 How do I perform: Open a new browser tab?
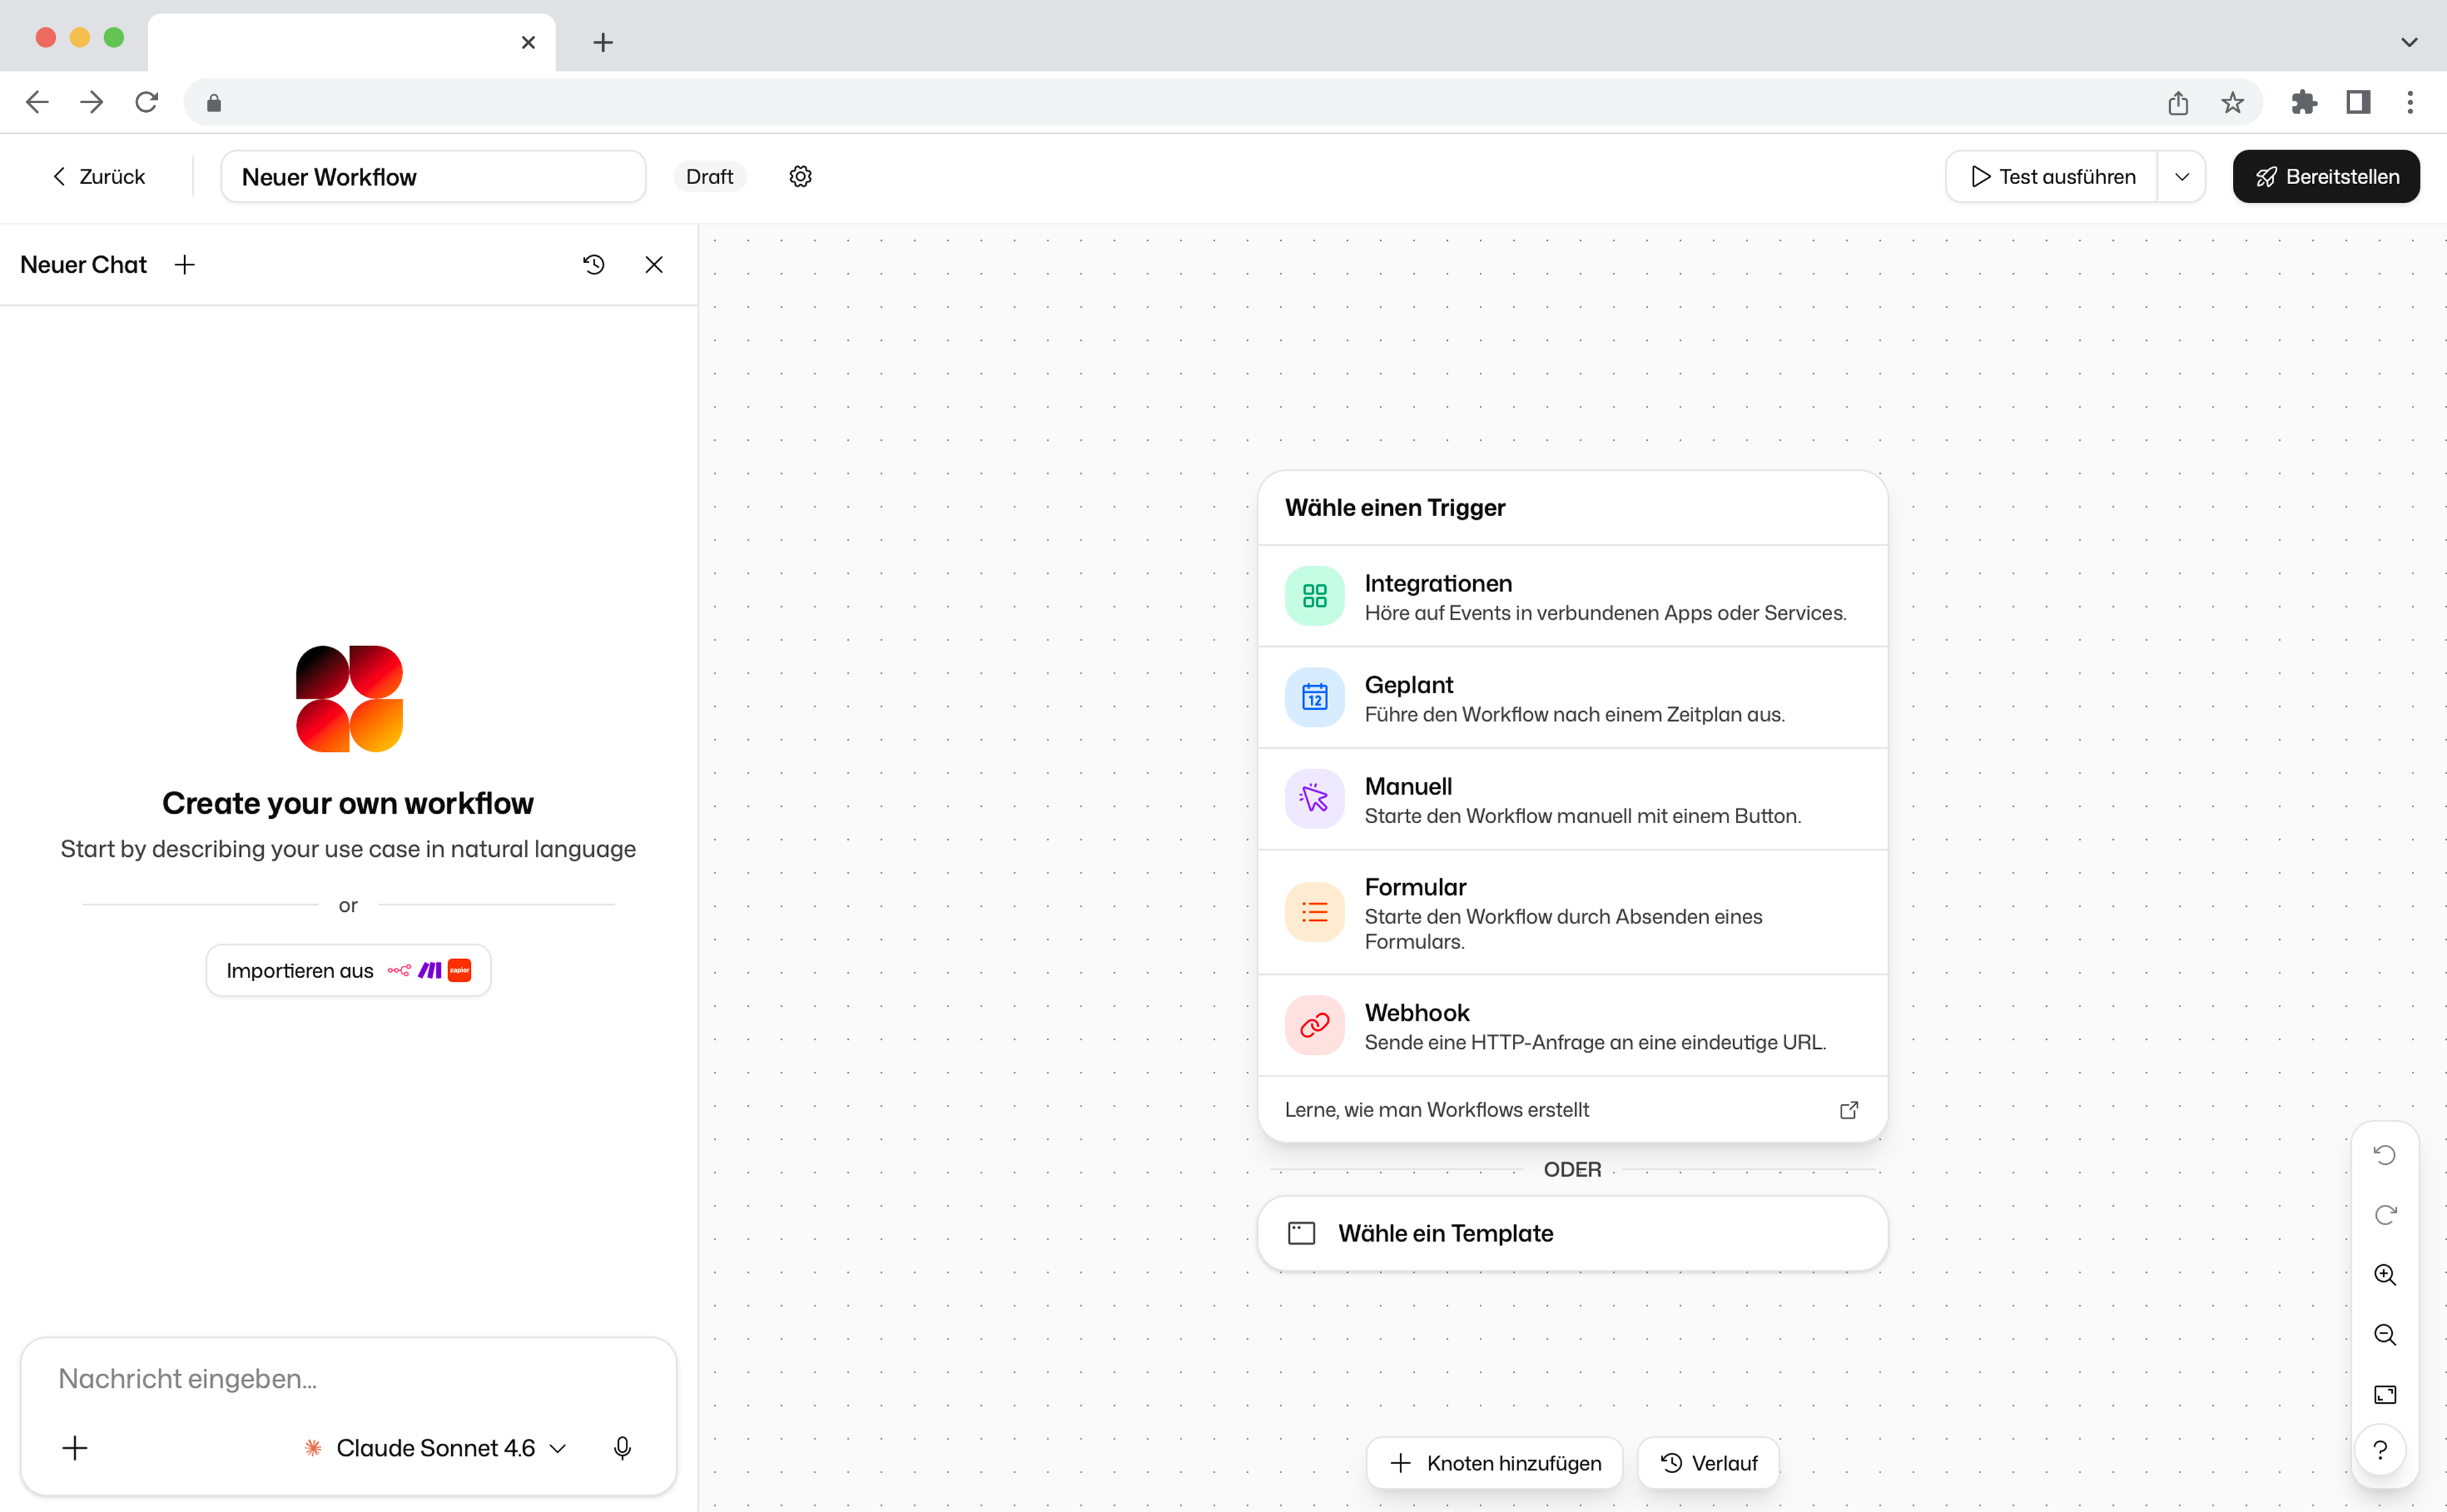(603, 42)
